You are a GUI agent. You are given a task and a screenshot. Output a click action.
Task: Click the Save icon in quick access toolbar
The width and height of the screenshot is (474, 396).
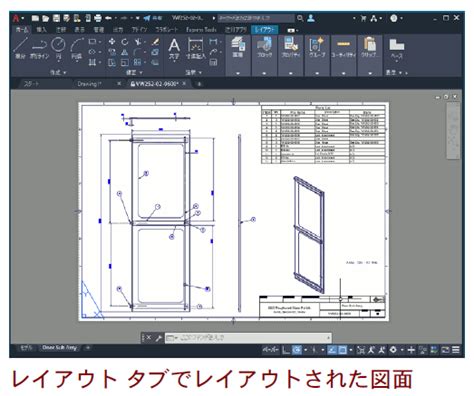[x=56, y=18]
